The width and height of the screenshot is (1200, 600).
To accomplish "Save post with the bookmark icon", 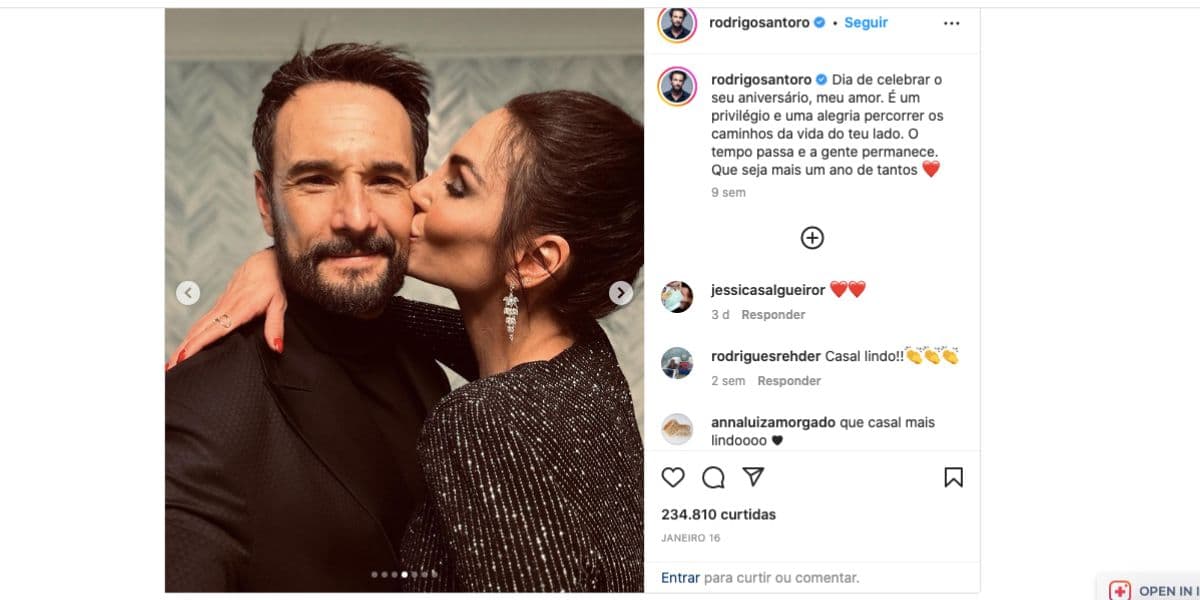I will tap(953, 477).
